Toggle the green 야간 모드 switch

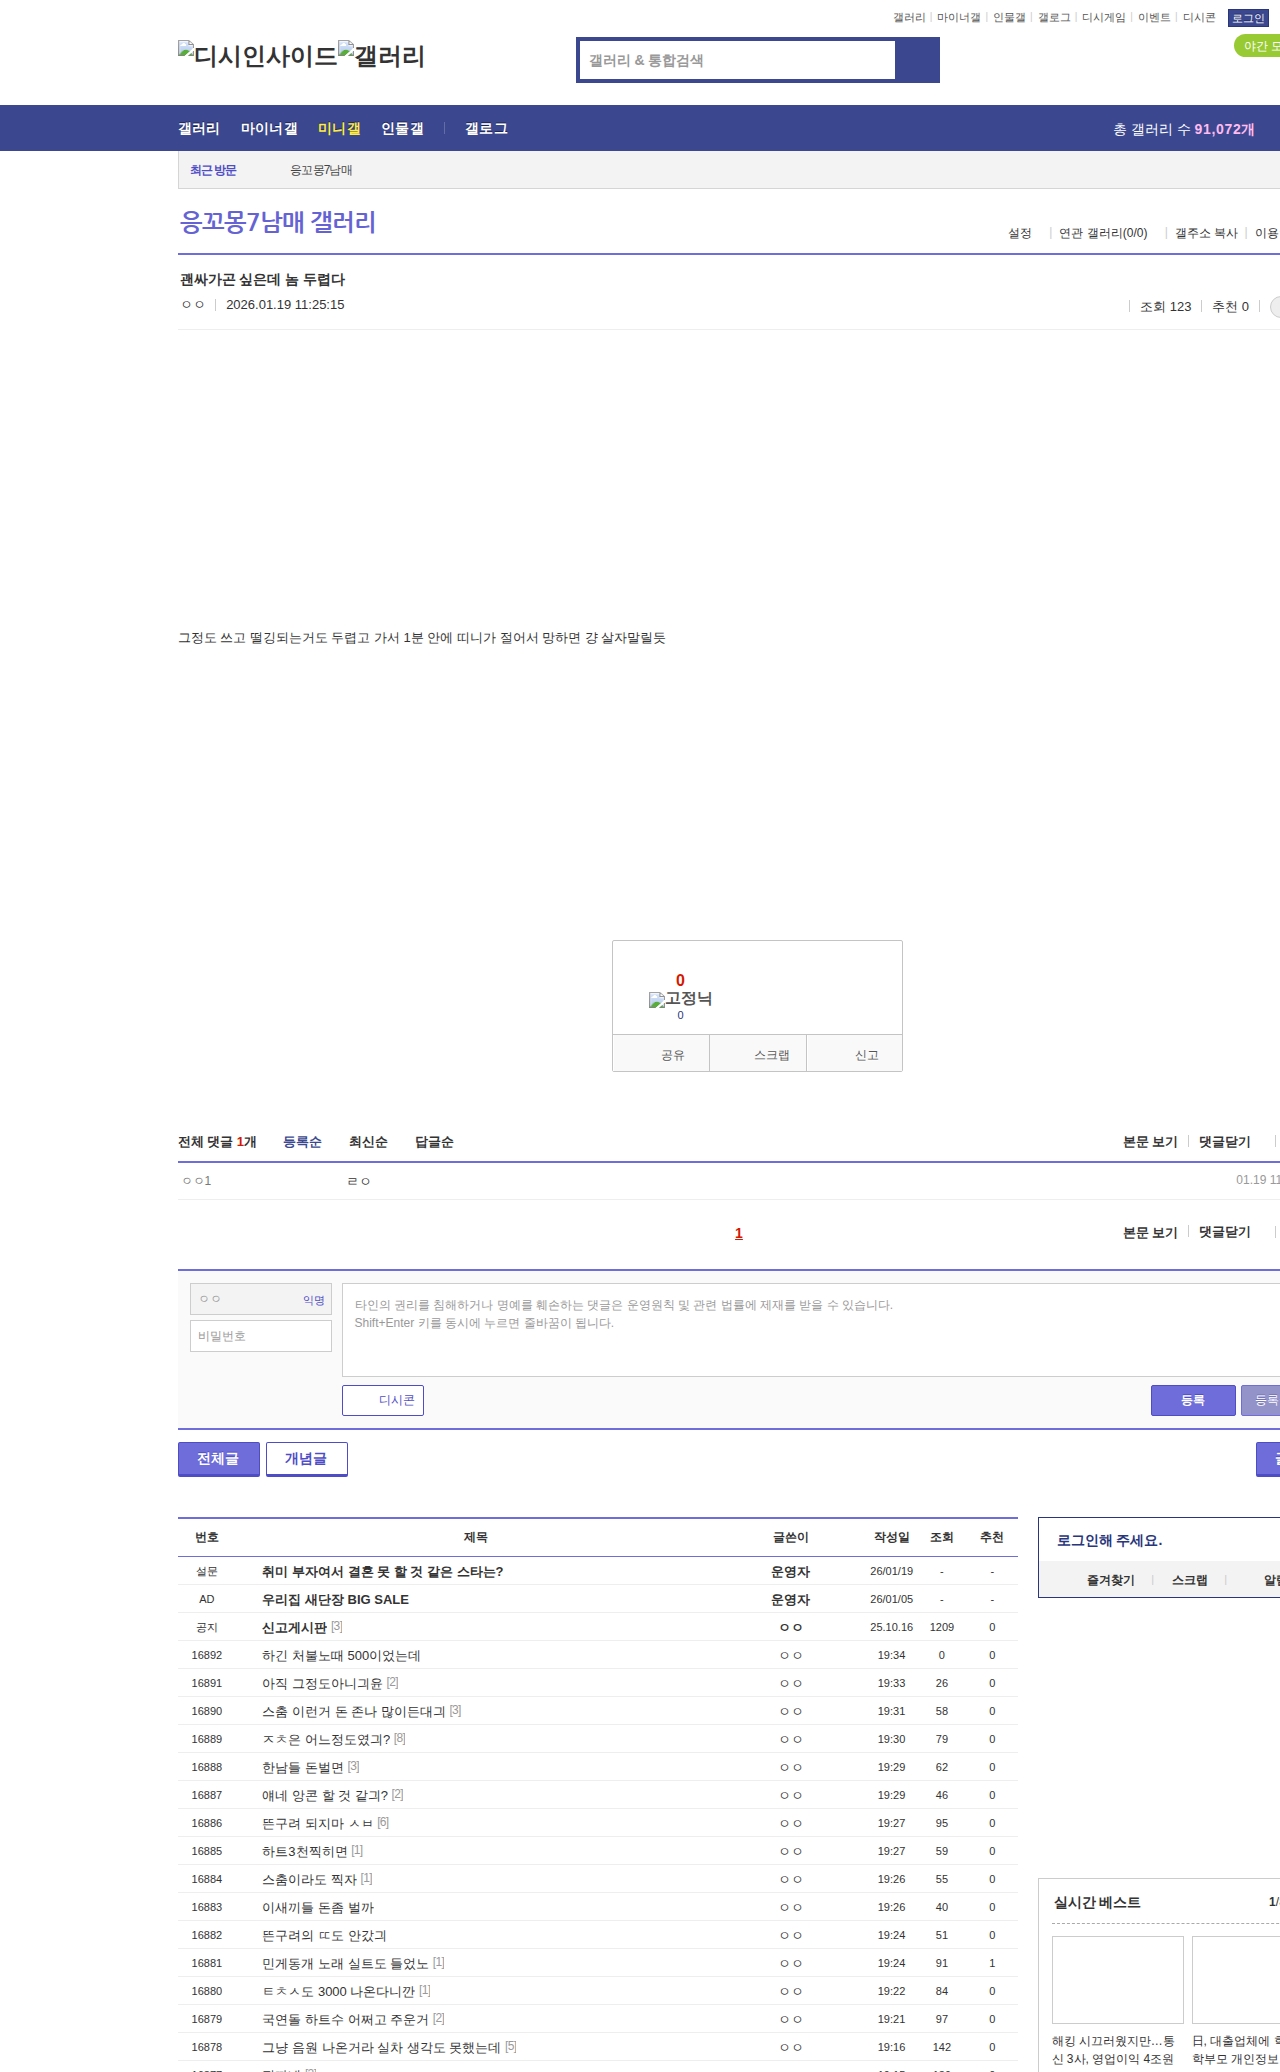tap(1258, 46)
